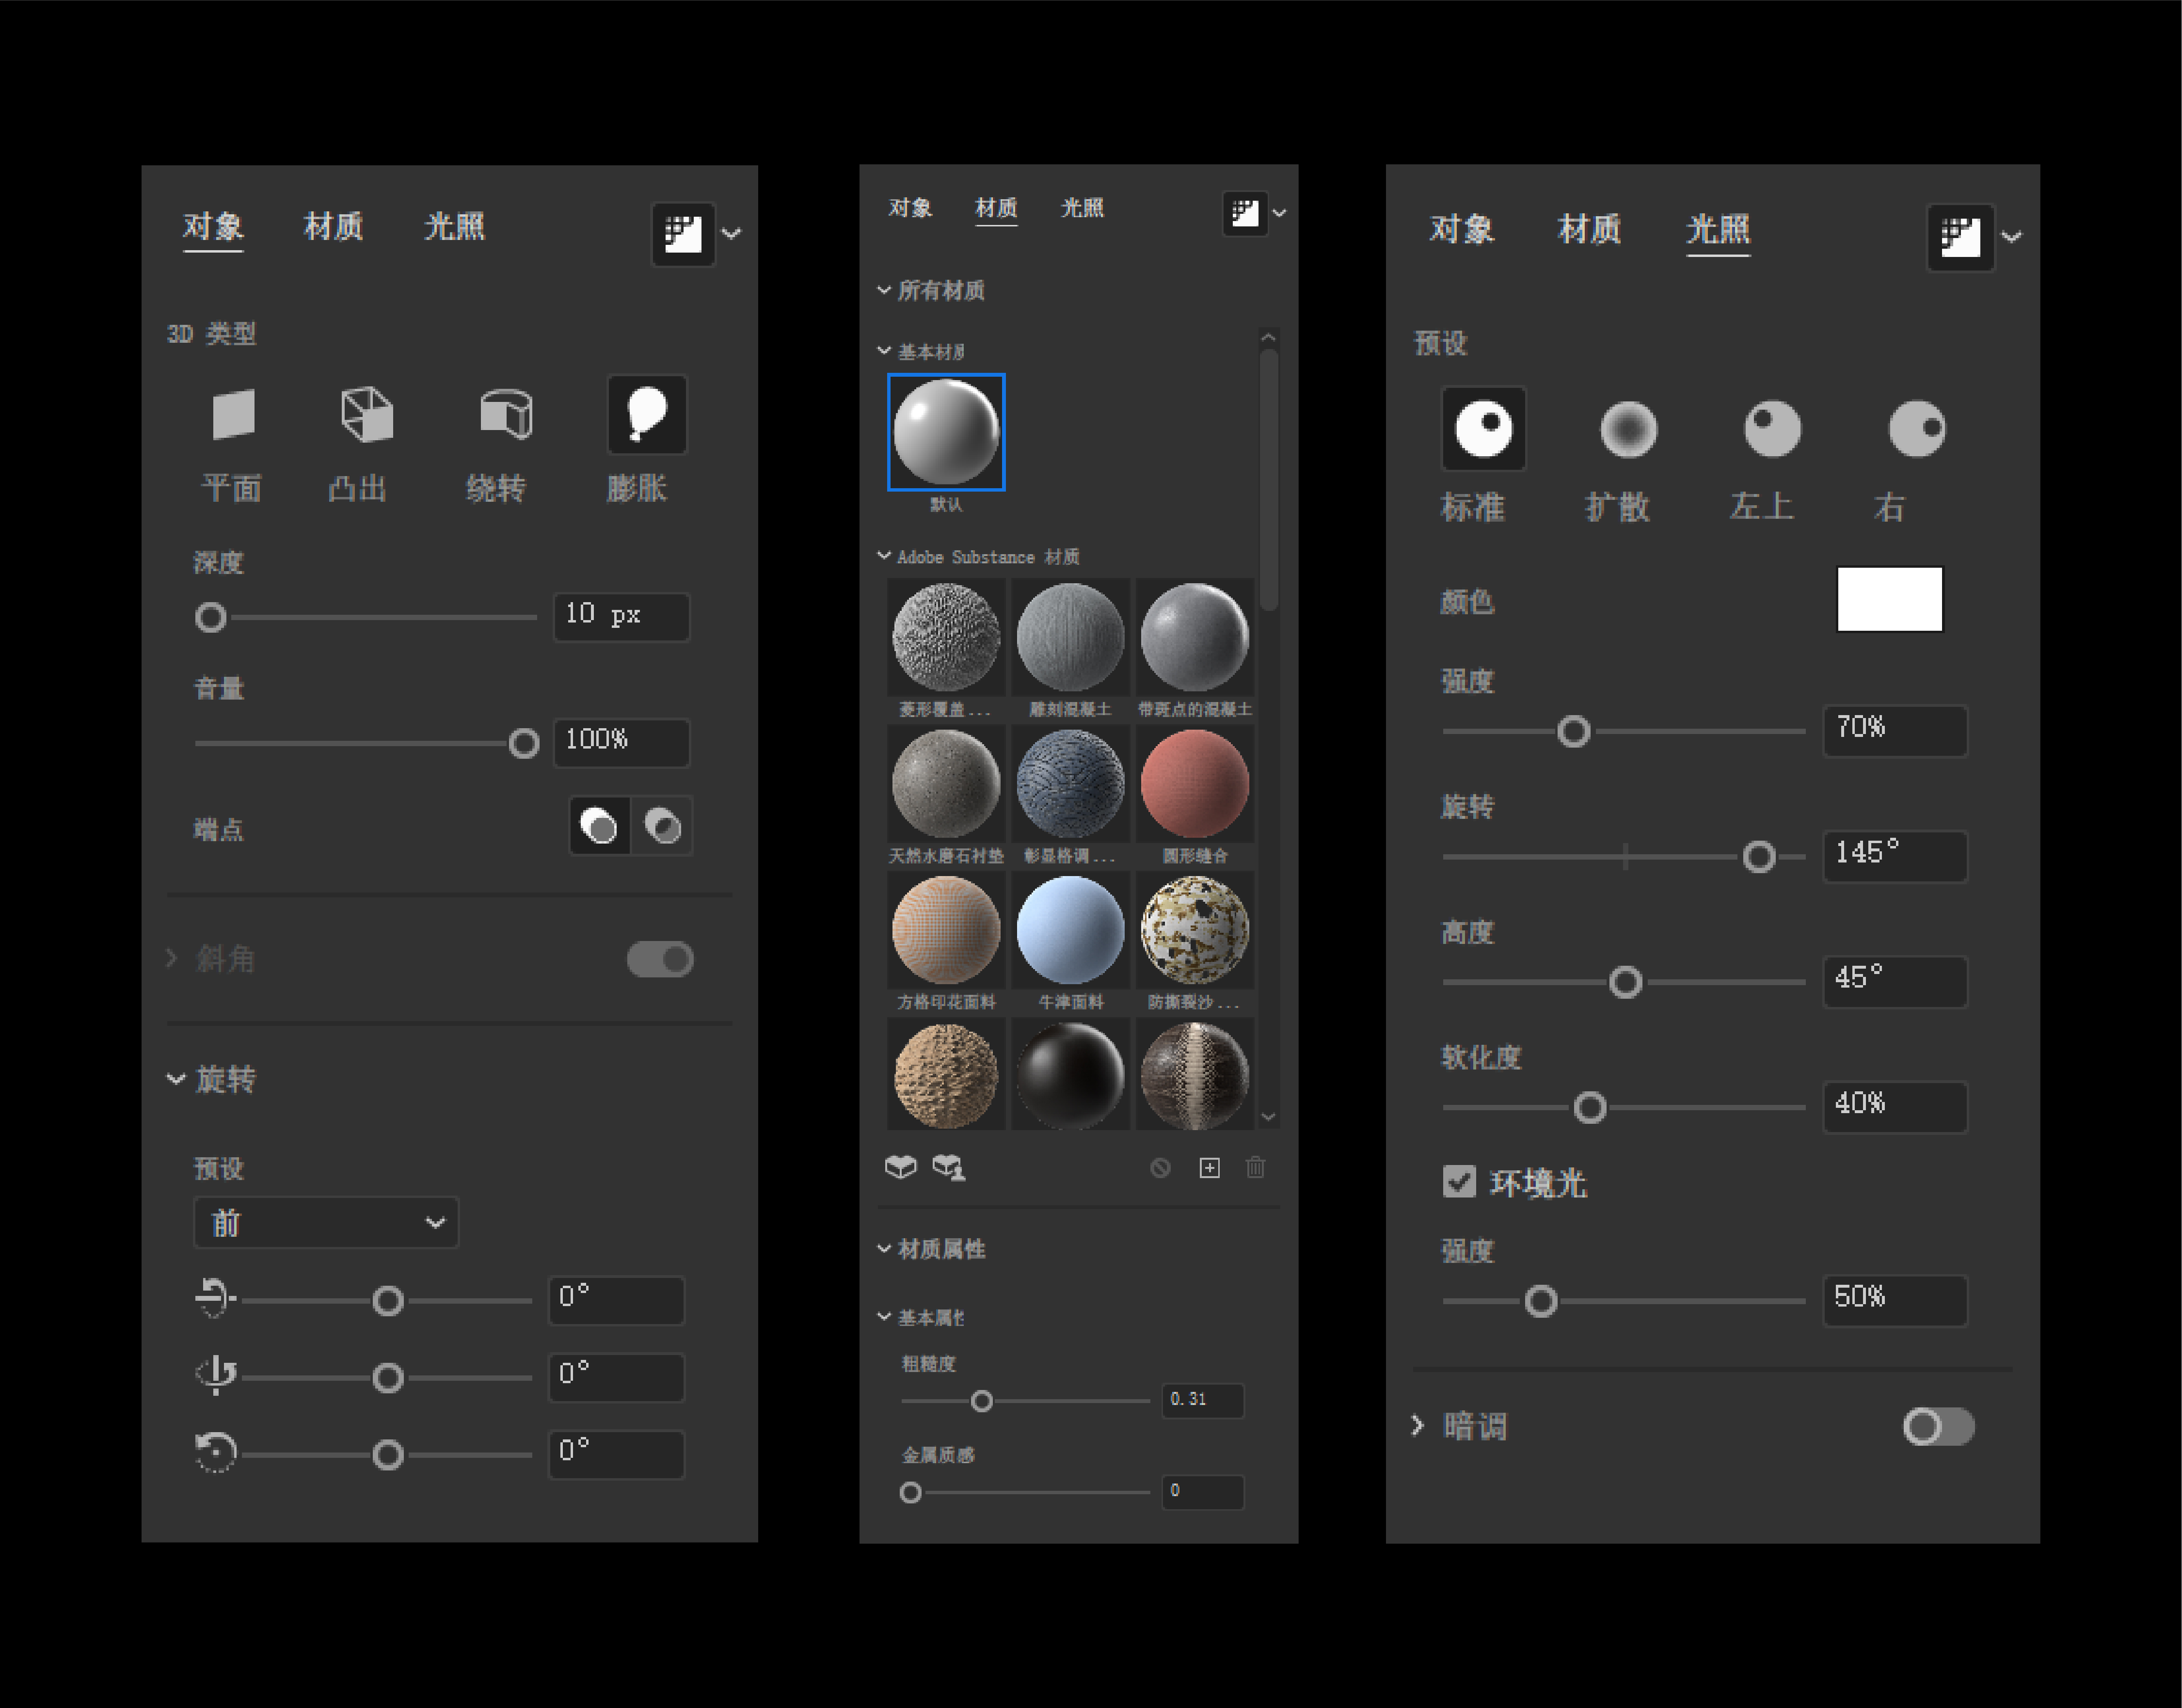Switch to the 对象 tab in middle panel
The width and height of the screenshot is (2182, 1708).
(x=910, y=208)
